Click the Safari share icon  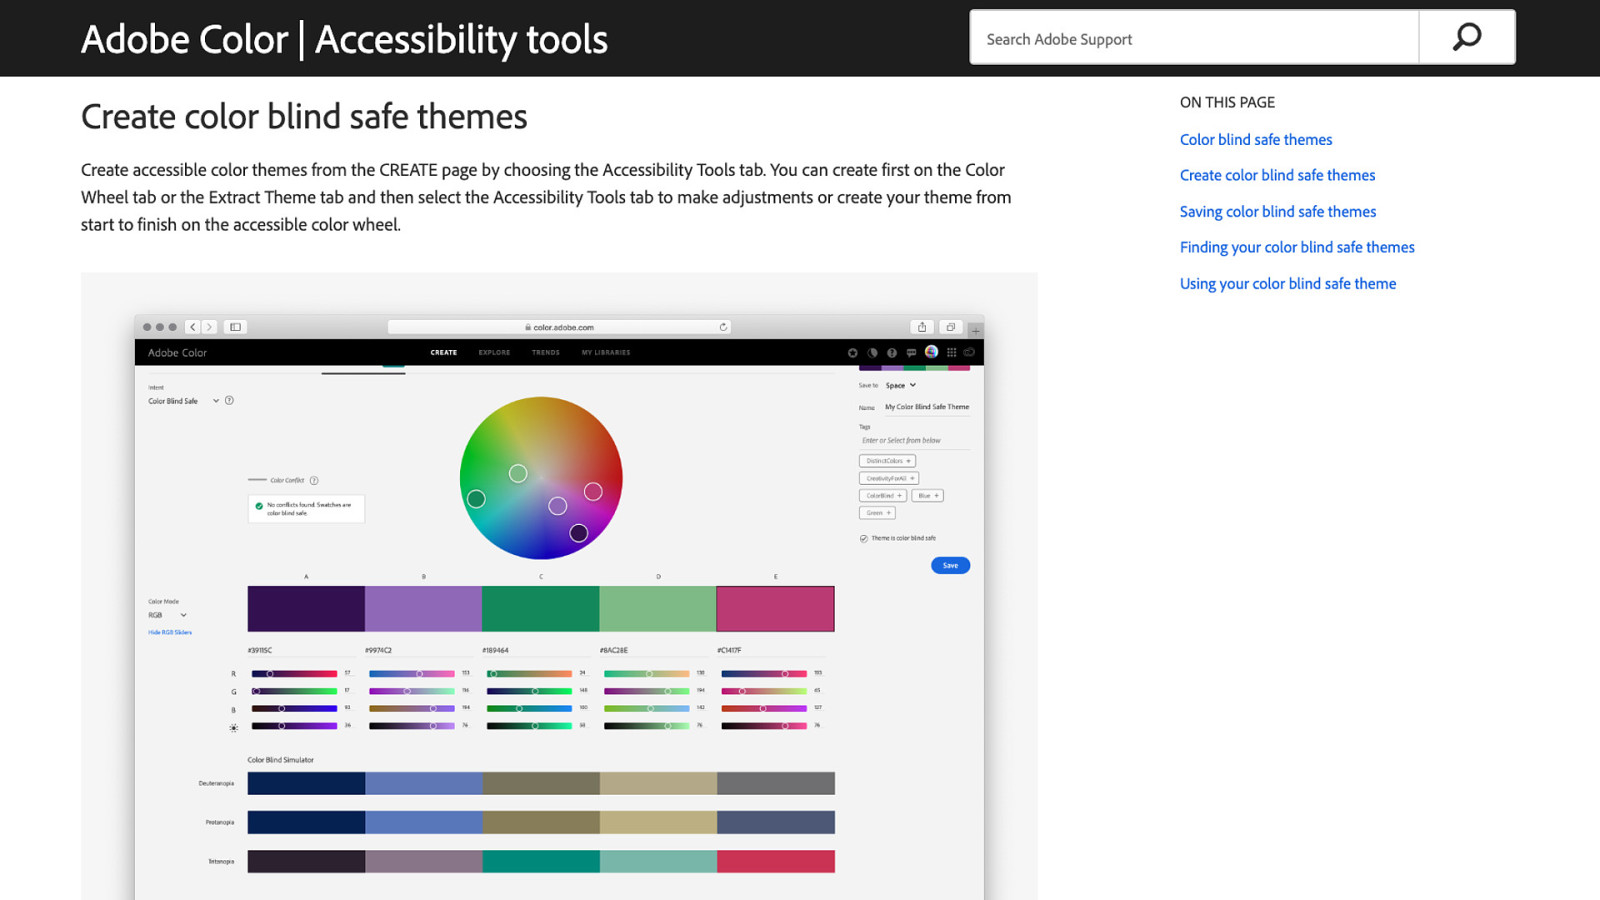tap(922, 327)
